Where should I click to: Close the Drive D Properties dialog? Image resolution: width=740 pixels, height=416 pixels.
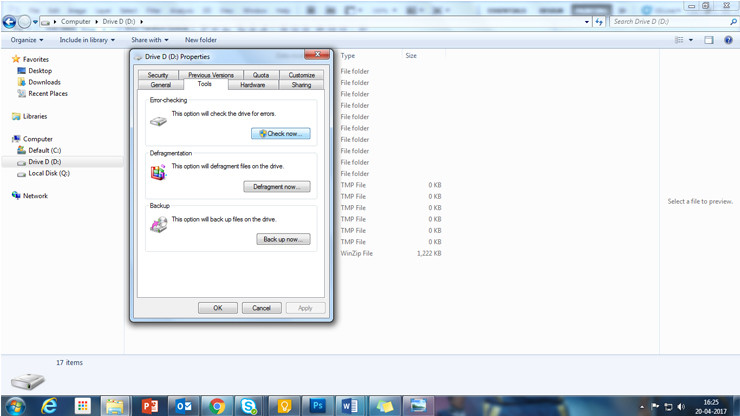pyautogui.click(x=317, y=55)
